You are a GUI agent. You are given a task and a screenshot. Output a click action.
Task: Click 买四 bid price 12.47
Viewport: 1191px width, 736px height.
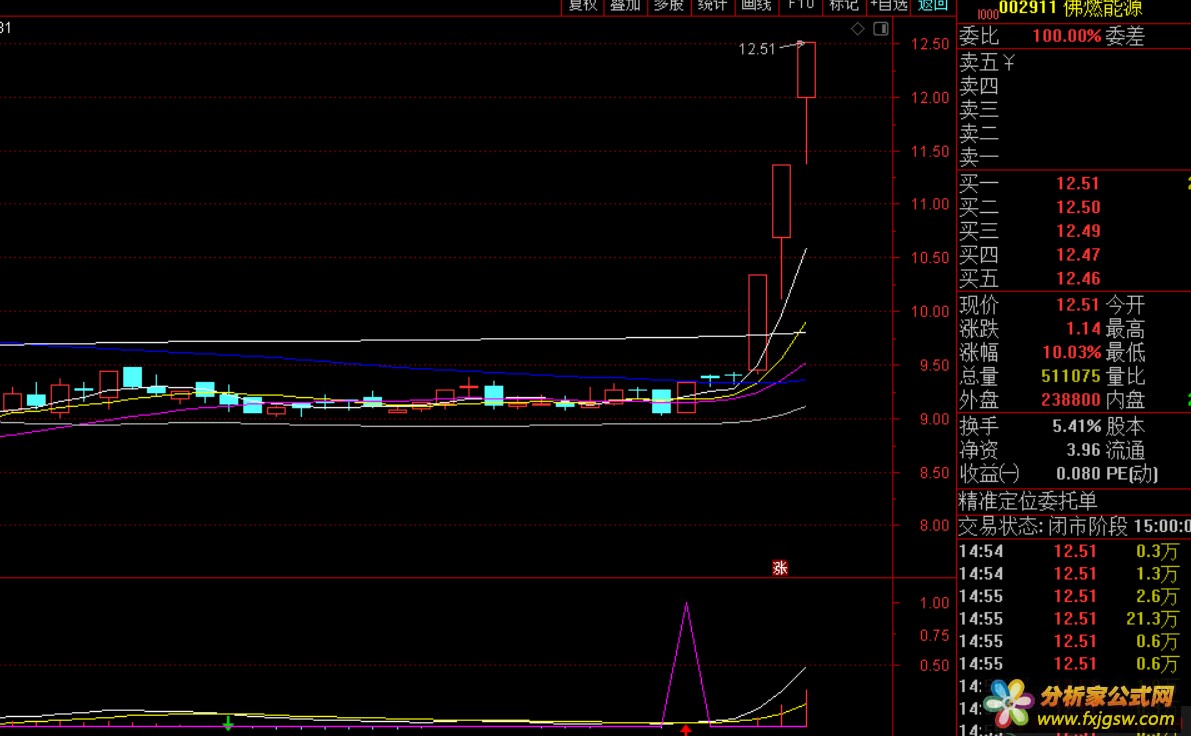click(1078, 254)
